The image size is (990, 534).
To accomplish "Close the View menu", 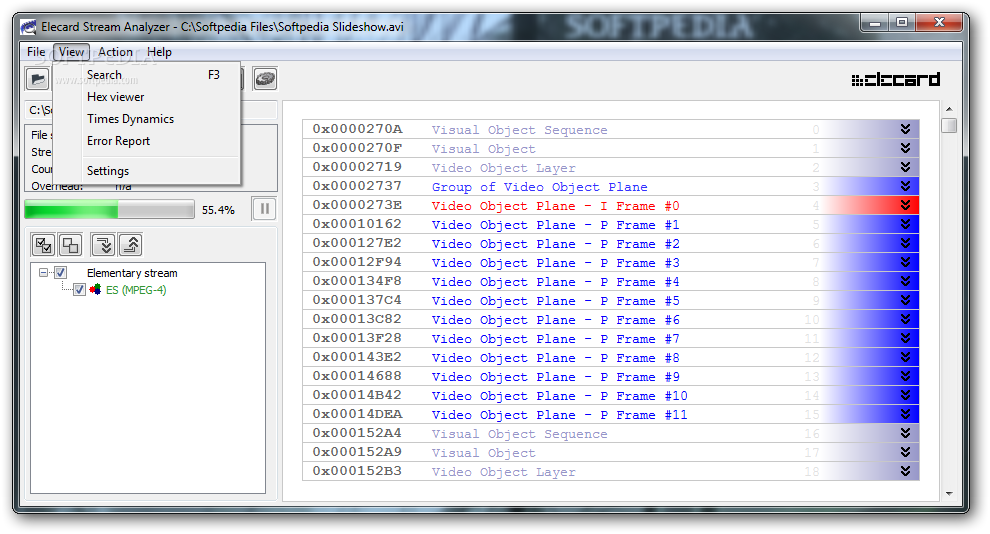I will [x=71, y=52].
